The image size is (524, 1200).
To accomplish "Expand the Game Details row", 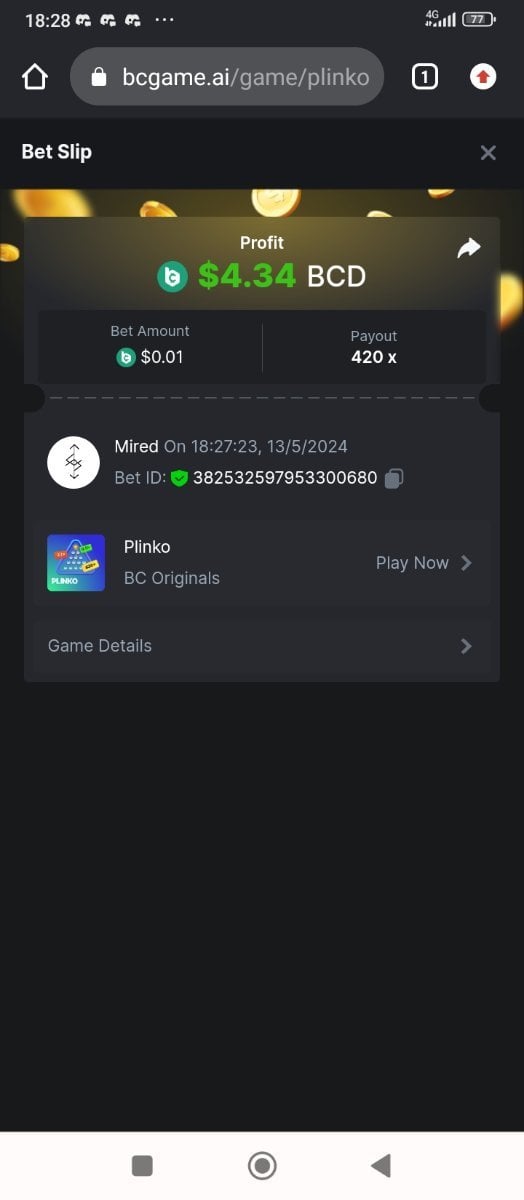I will pos(262,646).
